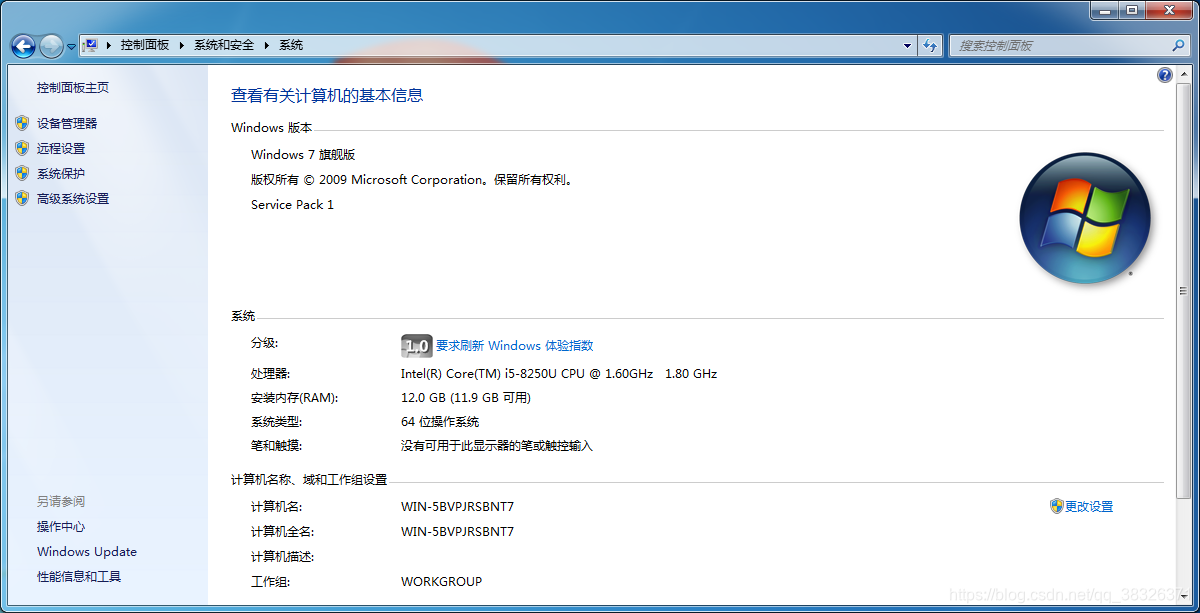
Task: Click 更改设置 link
Action: pyautogui.click(x=1089, y=507)
